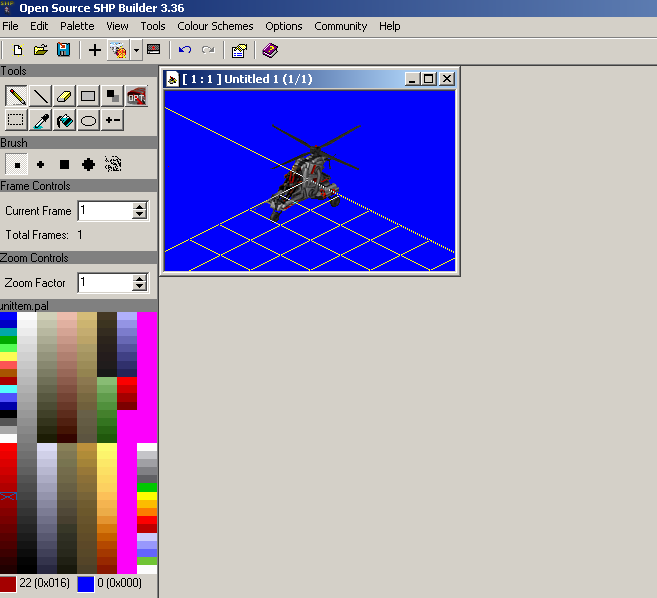Activate the Eyedropper color picker tool
Viewport: 657px width, 598px height.
click(40, 121)
